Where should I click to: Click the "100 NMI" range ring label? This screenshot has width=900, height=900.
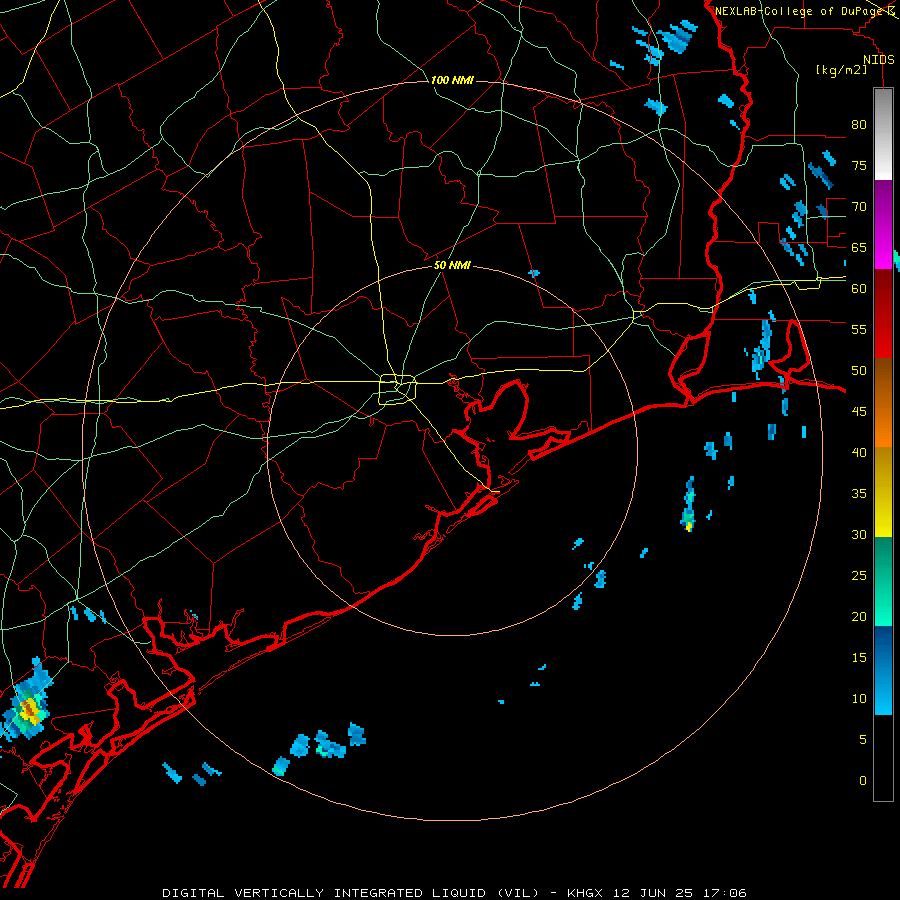coord(452,80)
